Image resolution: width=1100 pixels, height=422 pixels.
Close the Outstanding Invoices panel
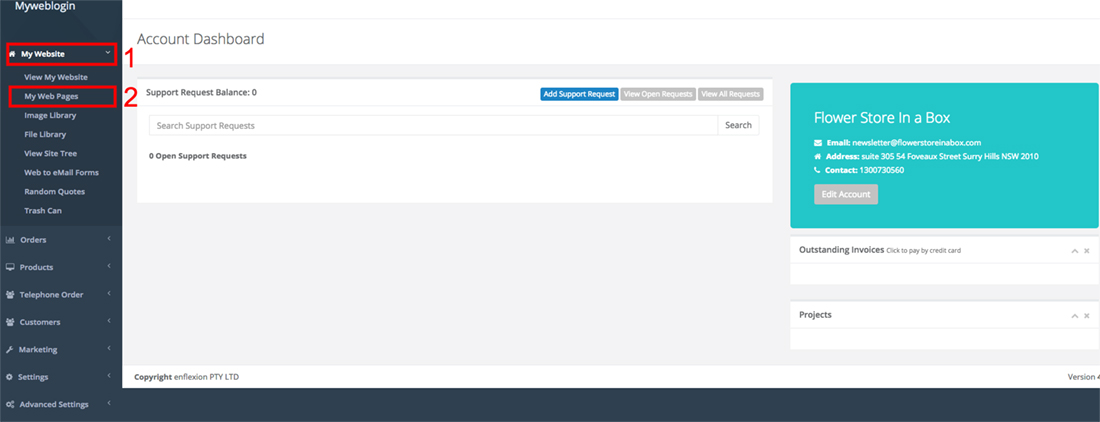click(1087, 250)
